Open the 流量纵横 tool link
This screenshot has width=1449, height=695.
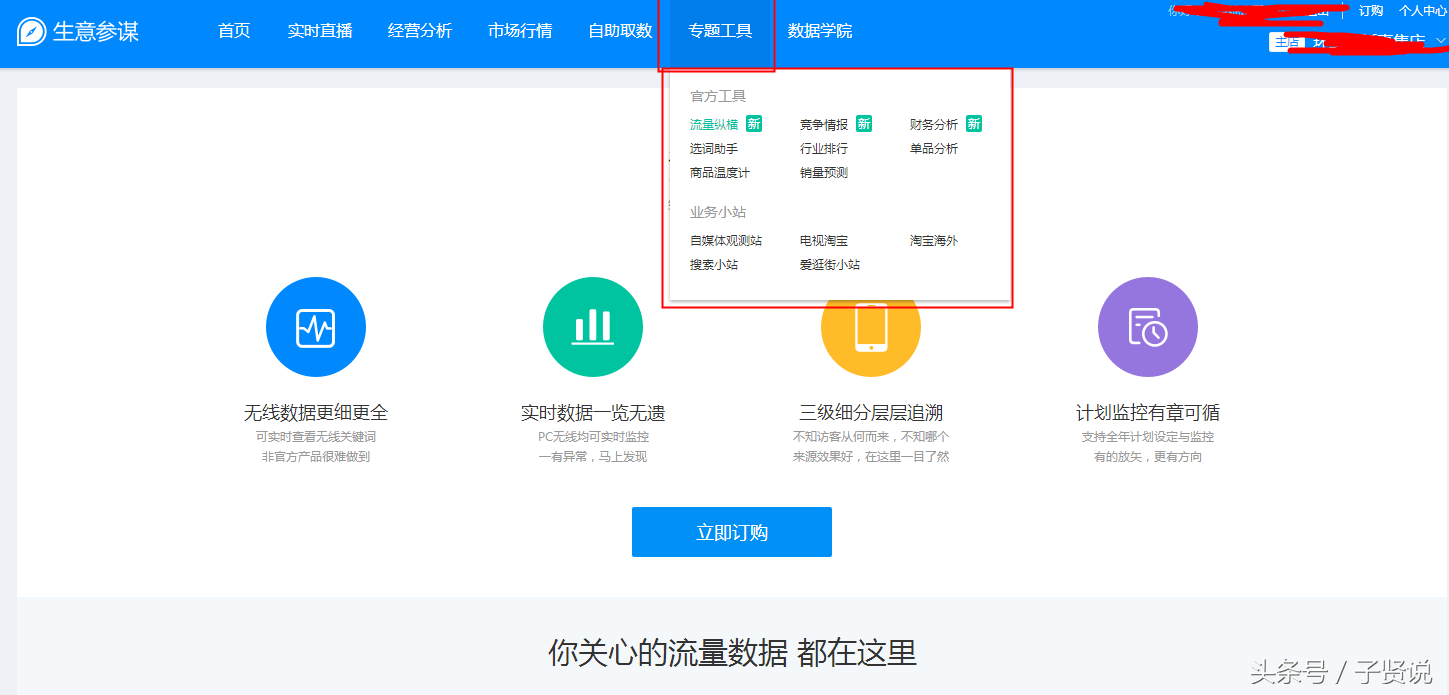pyautogui.click(x=712, y=123)
